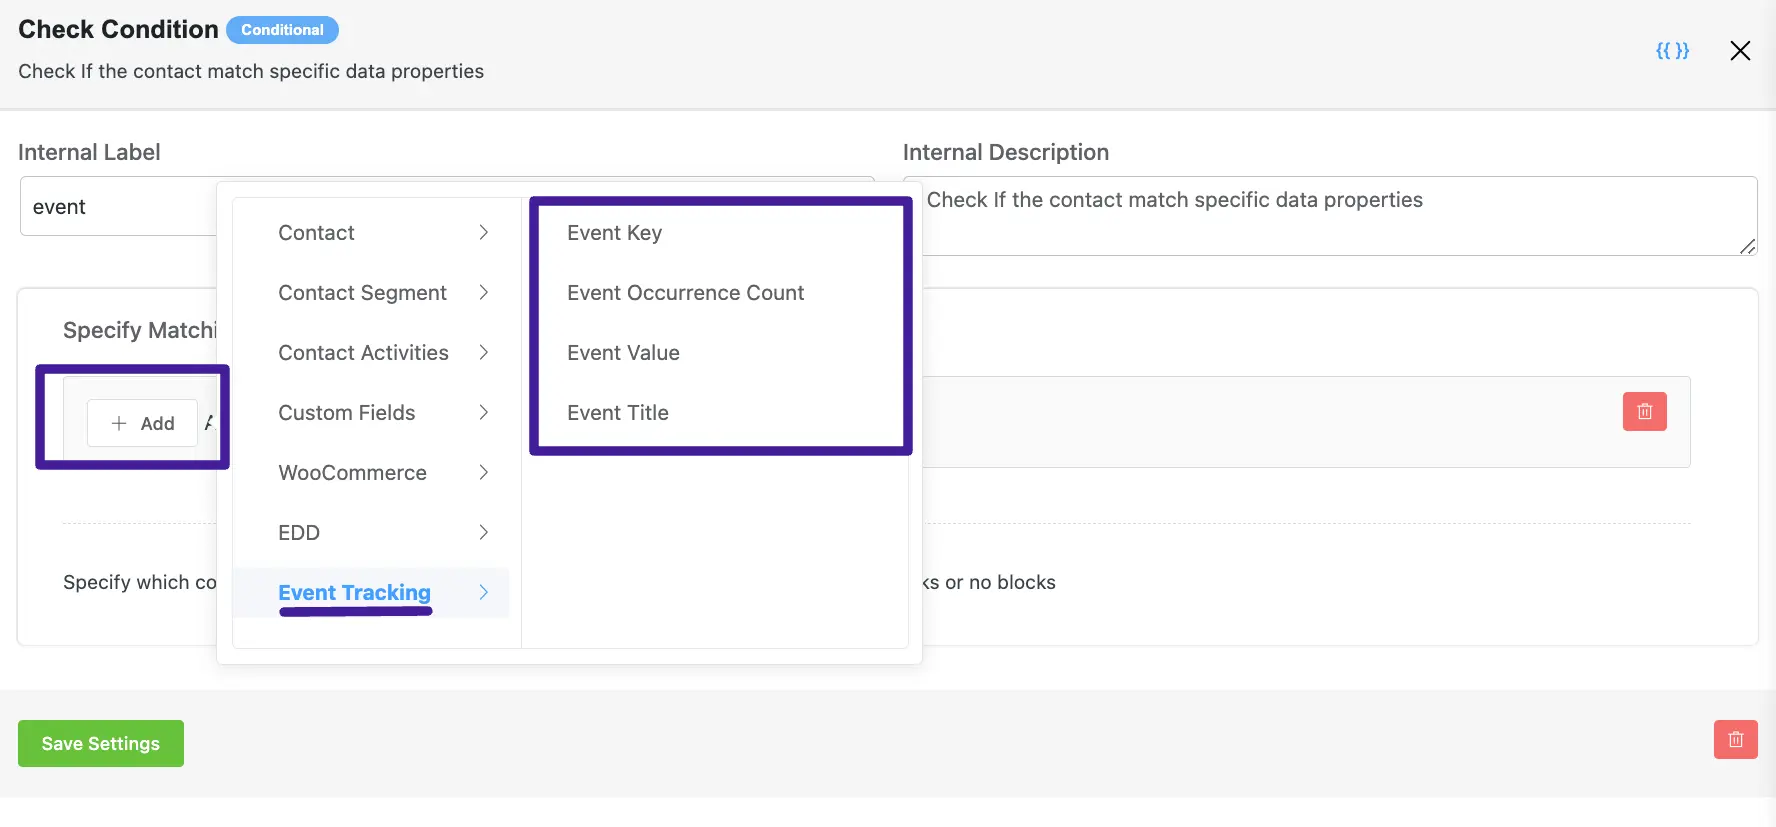Expand Custom Fields via its chevron arrow
1776x827 pixels.
click(x=484, y=412)
